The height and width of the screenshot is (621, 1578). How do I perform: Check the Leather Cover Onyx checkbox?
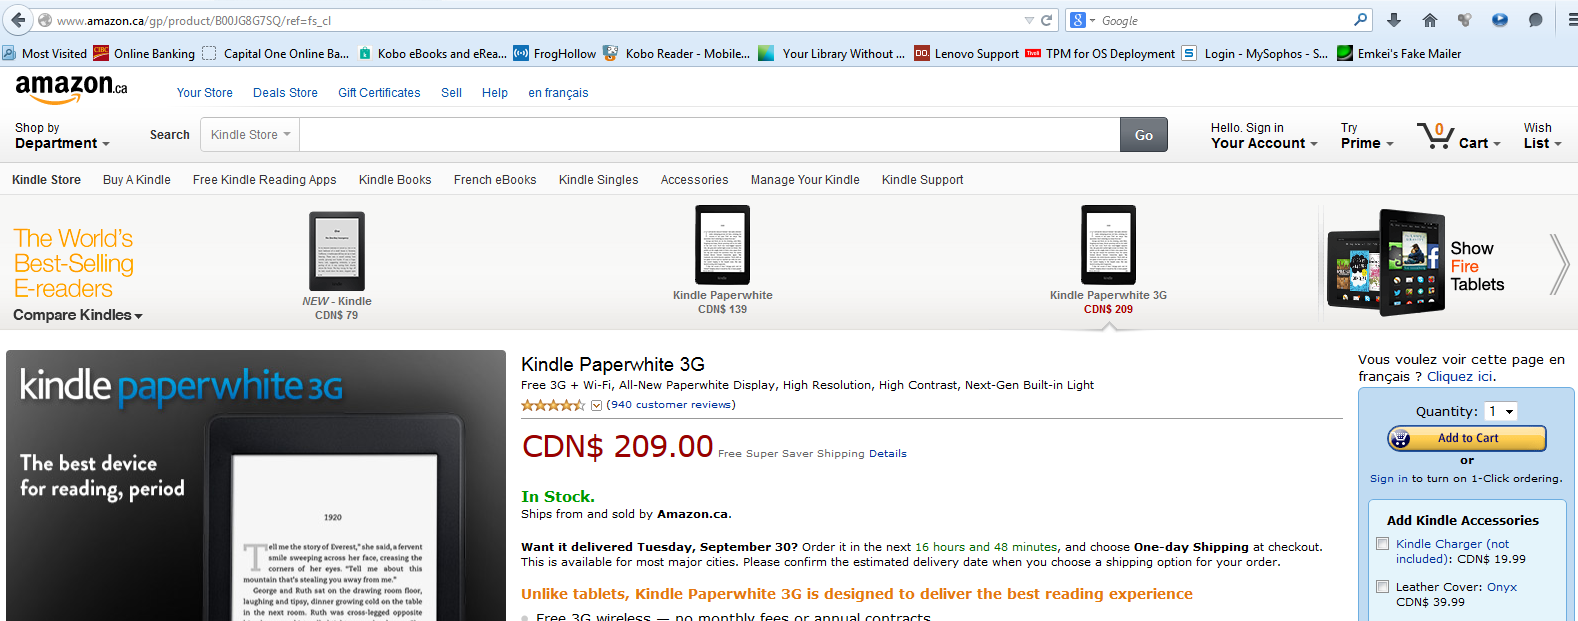(x=1382, y=587)
